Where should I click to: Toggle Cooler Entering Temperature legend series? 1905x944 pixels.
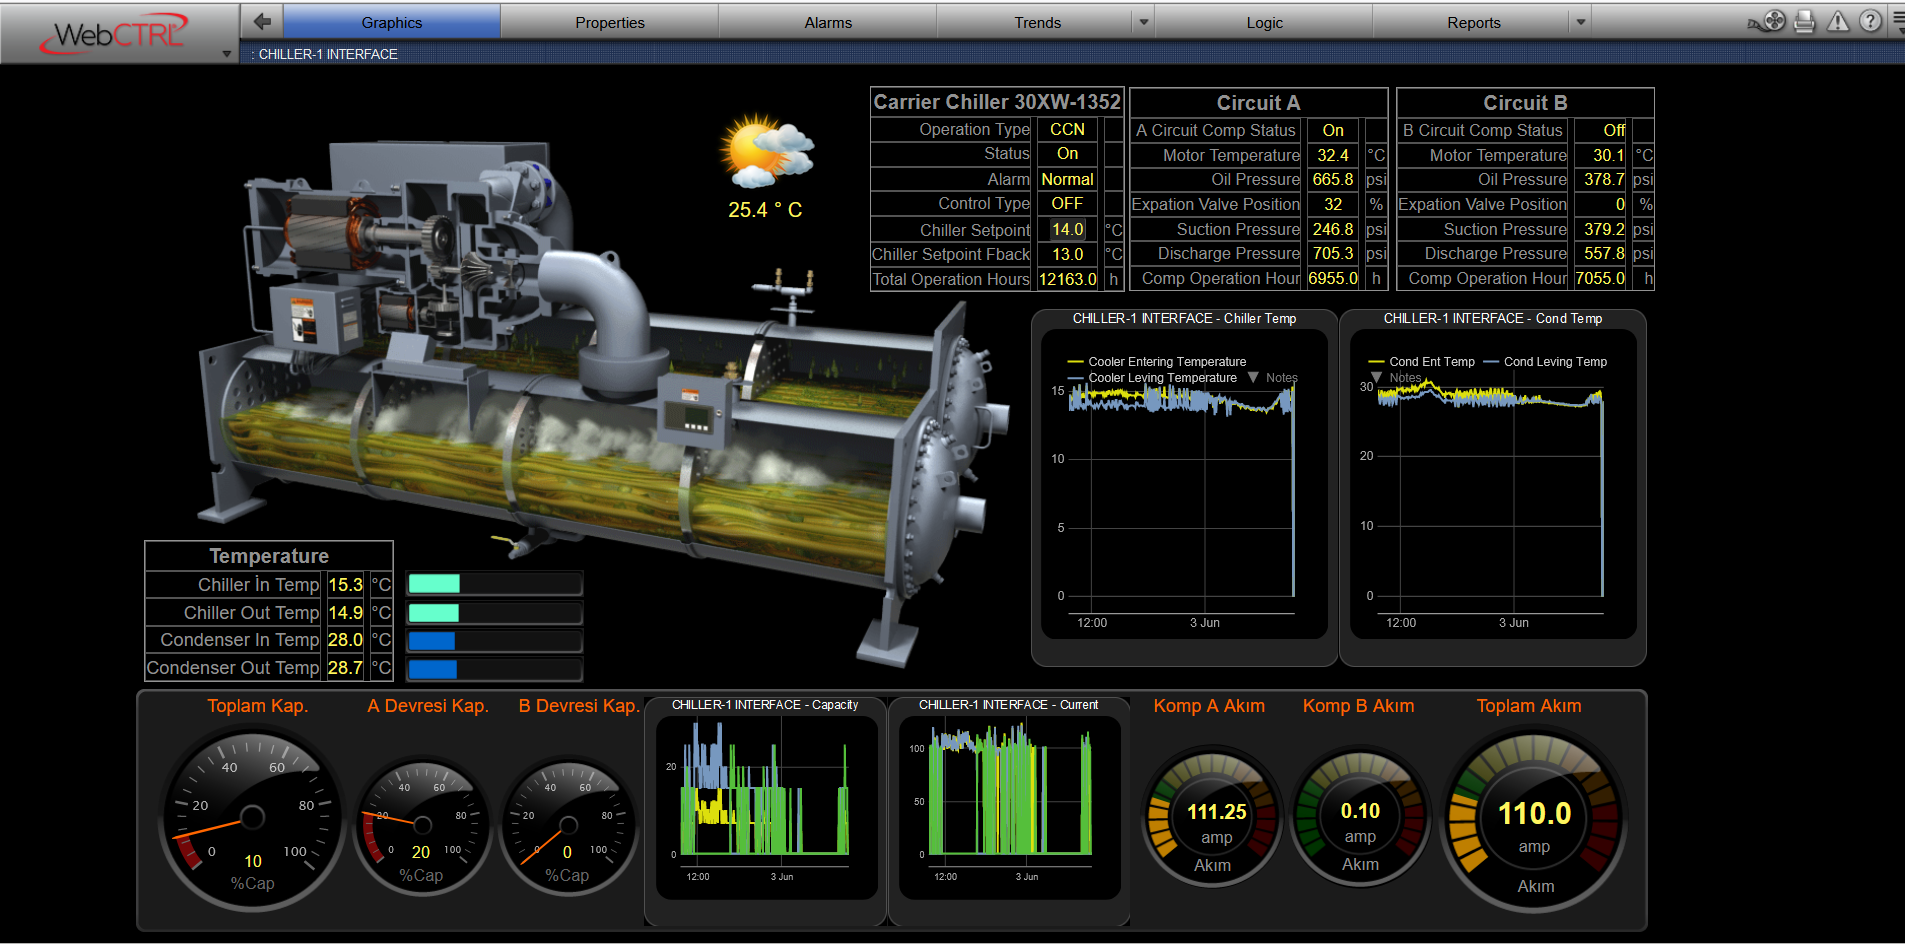pyautogui.click(x=1166, y=362)
